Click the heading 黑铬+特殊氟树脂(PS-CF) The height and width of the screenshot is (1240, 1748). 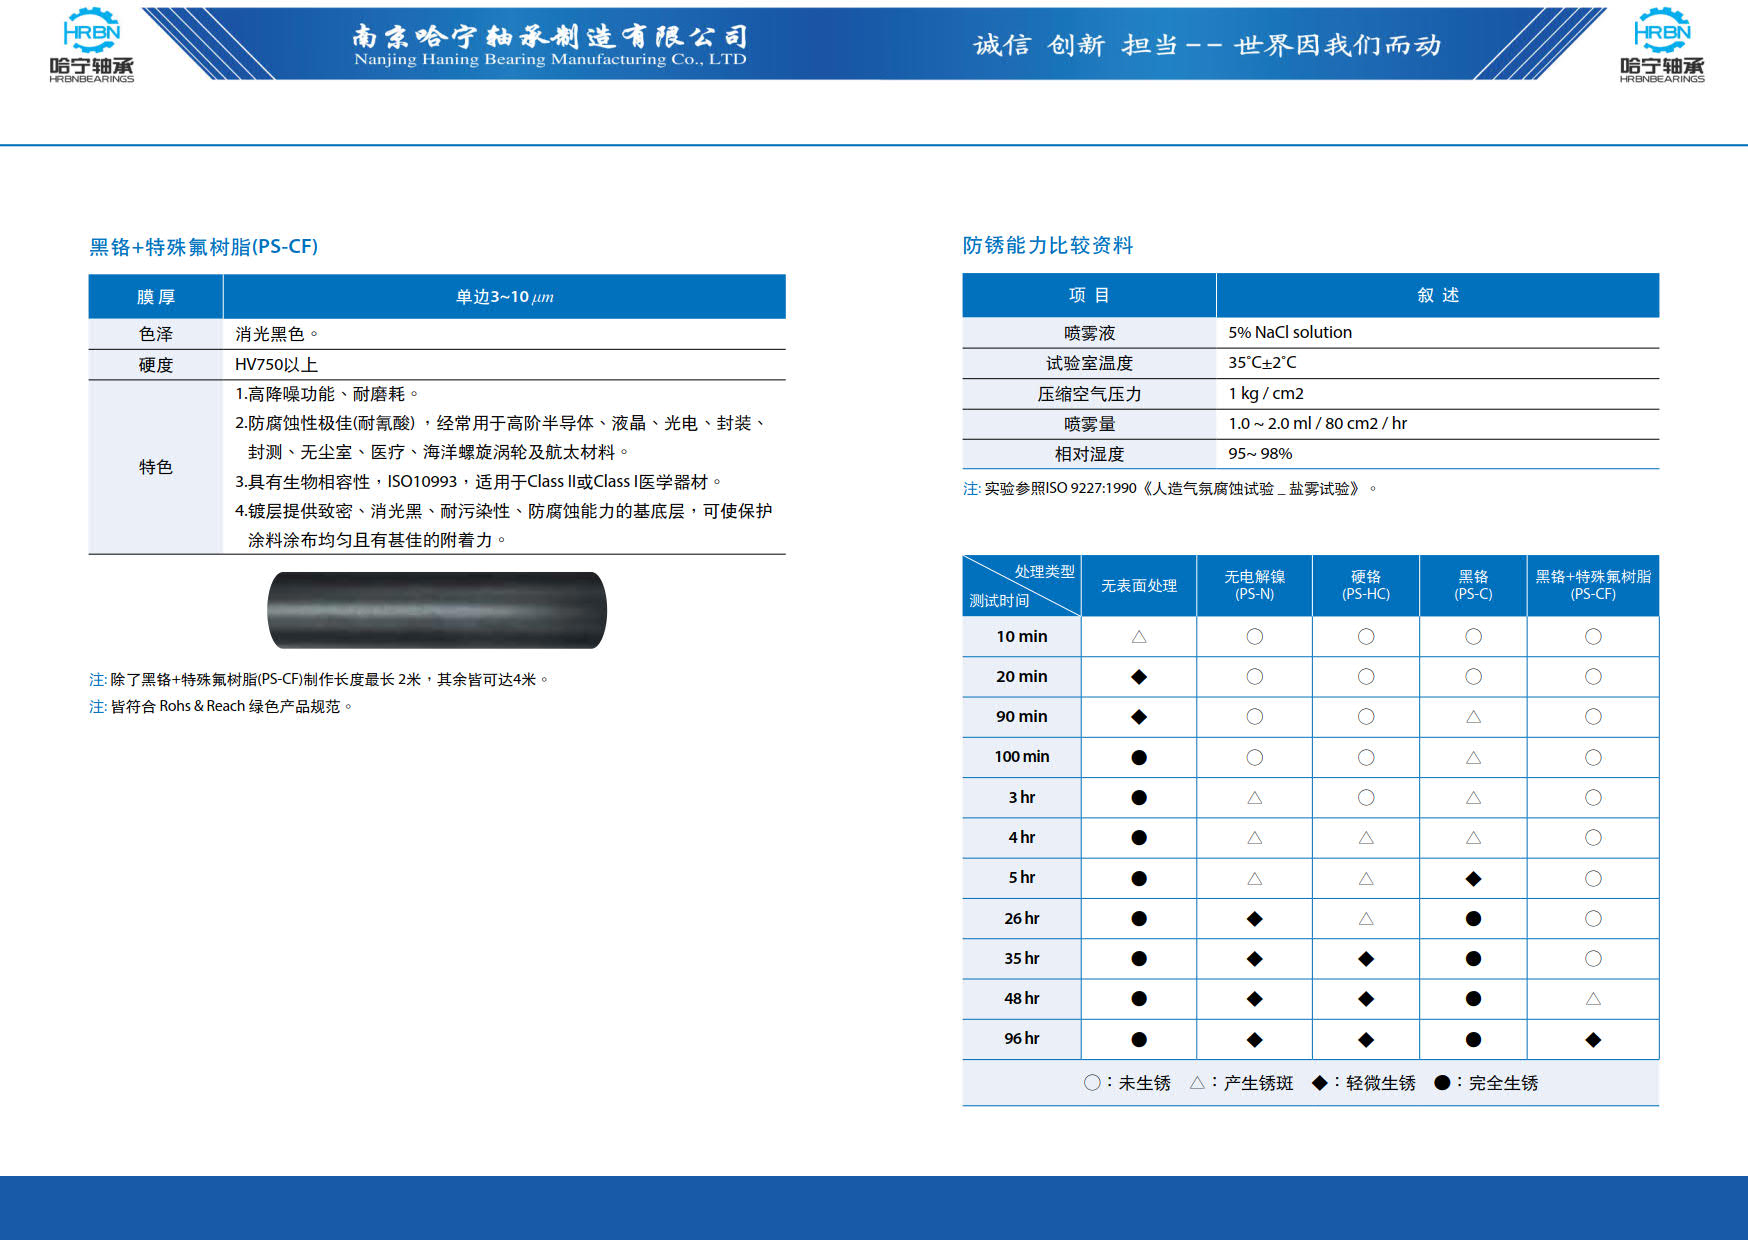[x=204, y=246]
